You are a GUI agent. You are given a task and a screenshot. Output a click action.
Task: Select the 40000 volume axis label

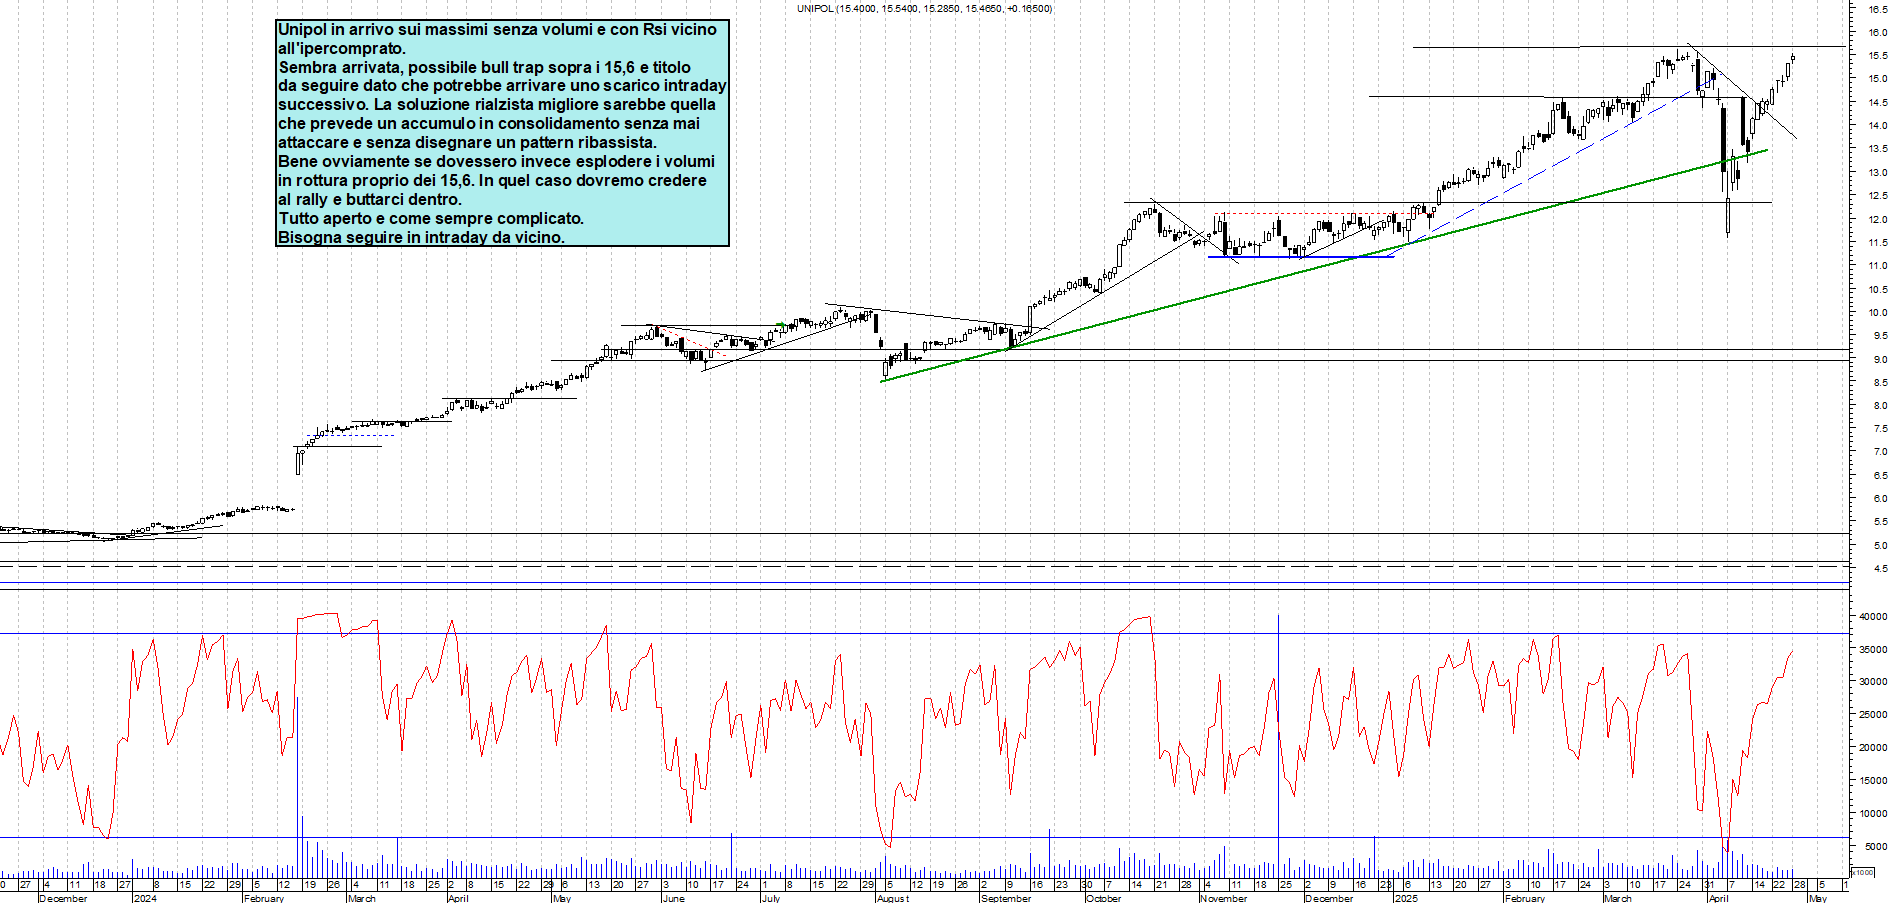click(x=1872, y=617)
